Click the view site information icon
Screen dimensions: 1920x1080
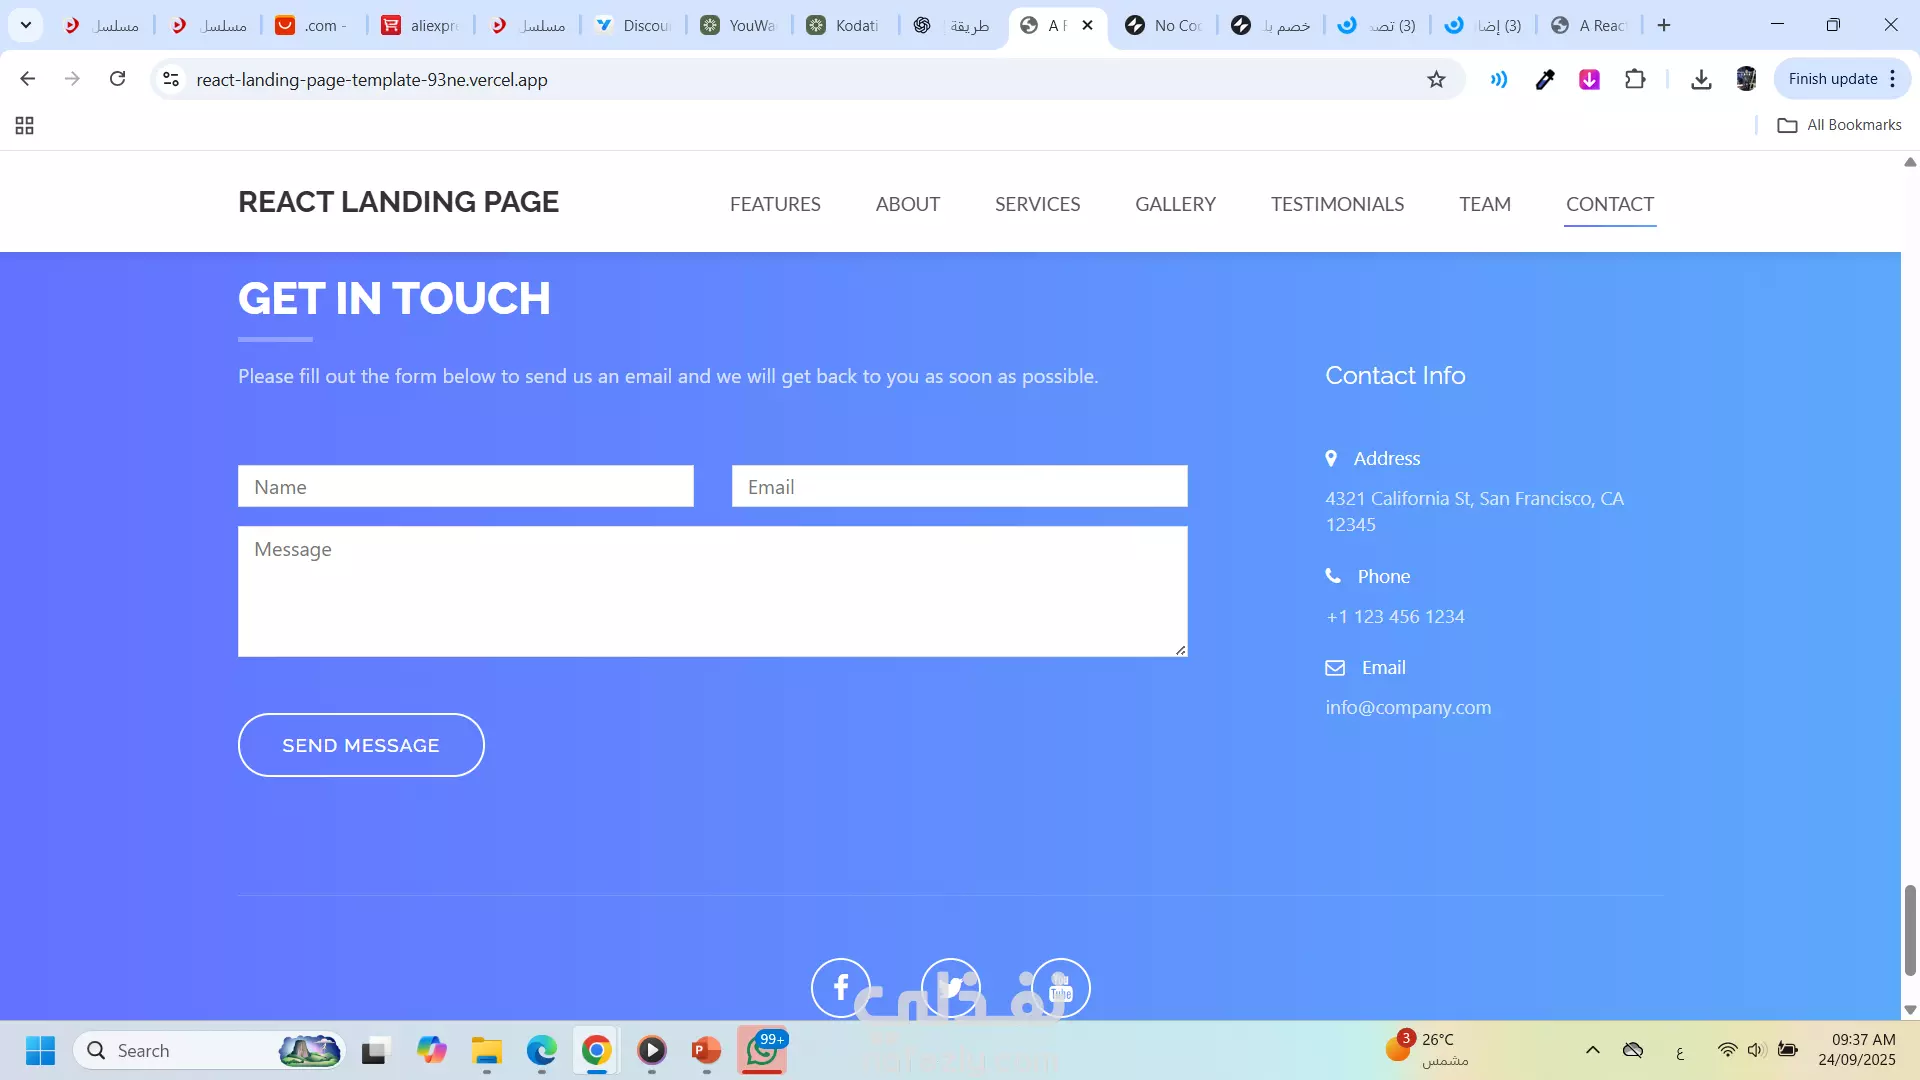tap(171, 79)
